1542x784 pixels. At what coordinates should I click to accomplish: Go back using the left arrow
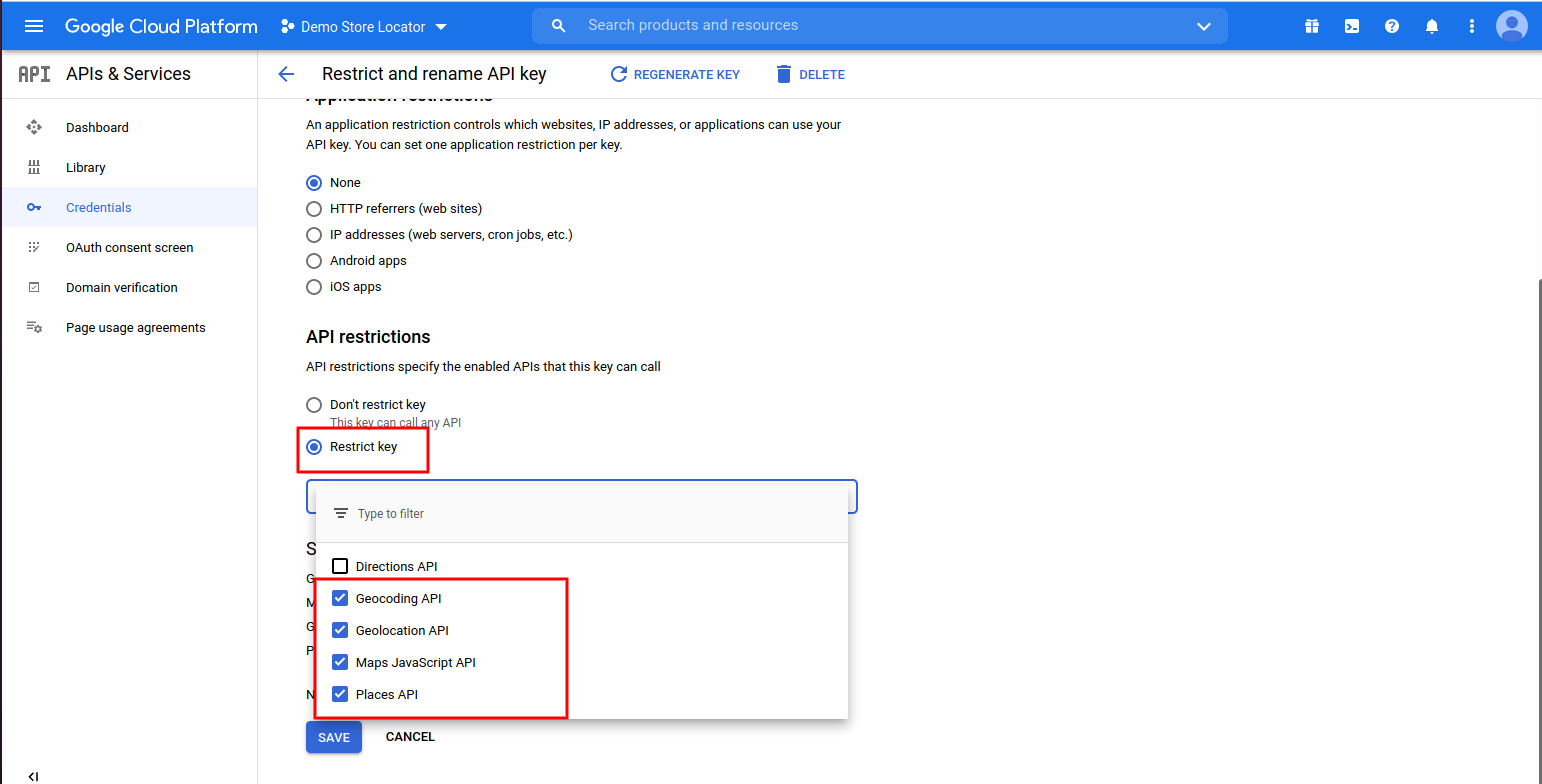286,74
